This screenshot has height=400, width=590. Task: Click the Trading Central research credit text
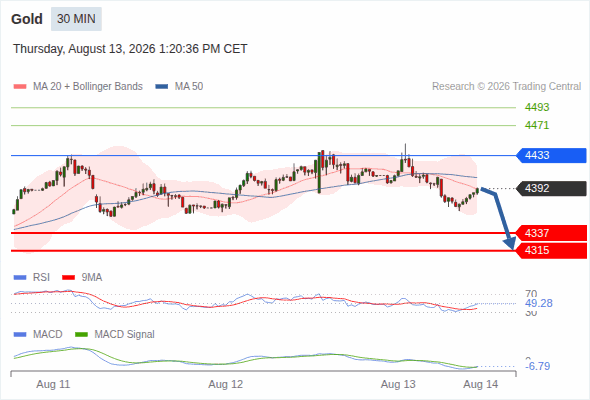pyautogui.click(x=506, y=87)
